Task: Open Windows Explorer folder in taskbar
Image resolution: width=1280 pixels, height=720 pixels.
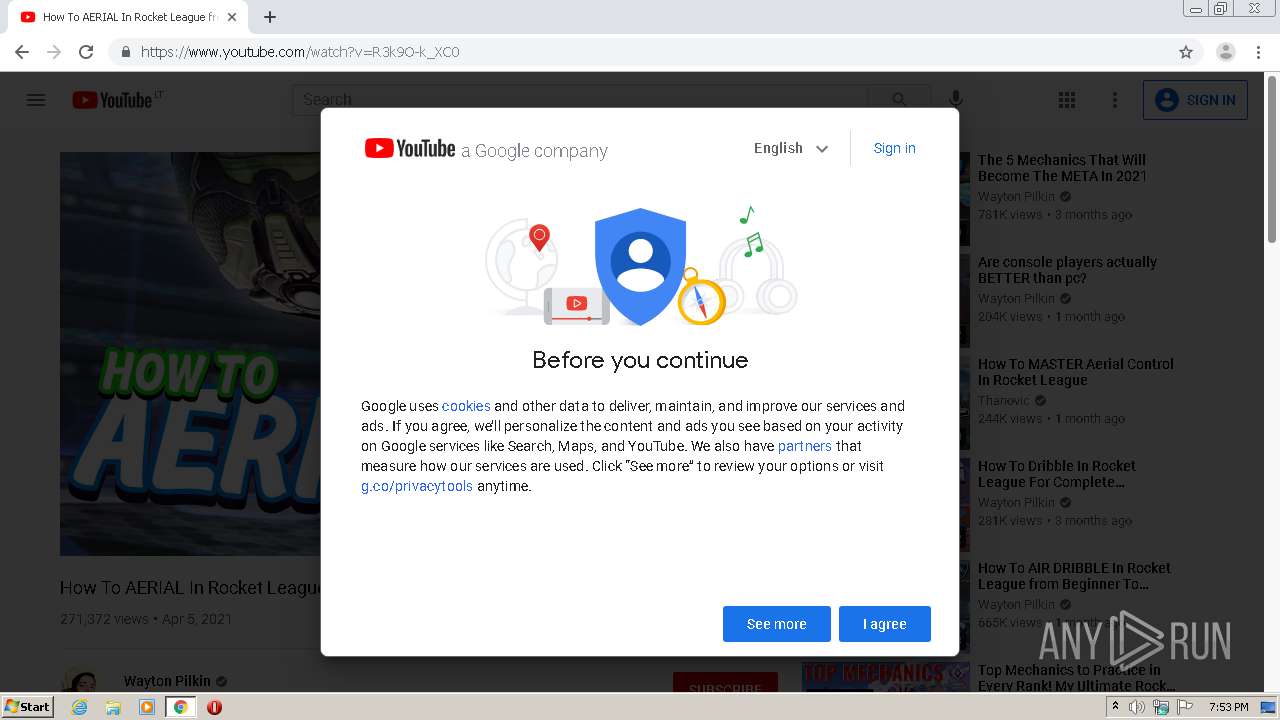Action: [113, 707]
